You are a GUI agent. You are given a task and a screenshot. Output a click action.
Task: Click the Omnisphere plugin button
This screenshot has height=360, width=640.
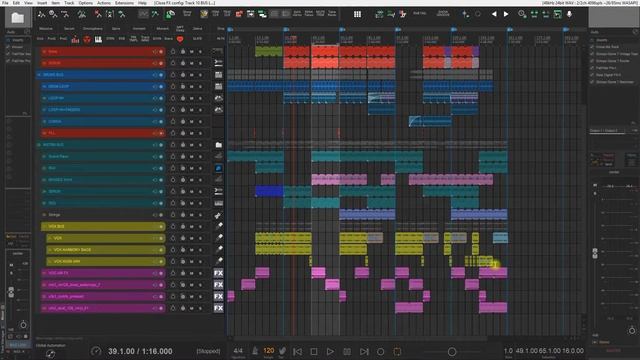click(x=93, y=29)
